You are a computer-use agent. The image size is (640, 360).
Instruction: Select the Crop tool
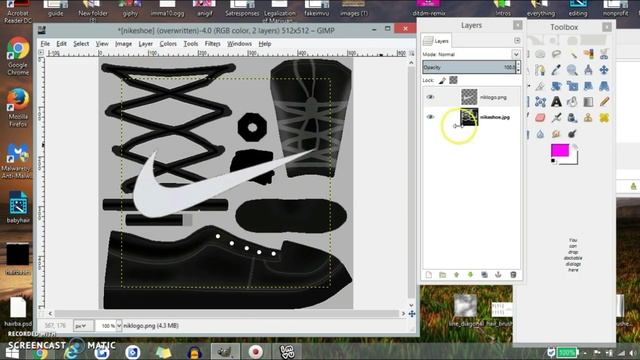[540, 86]
